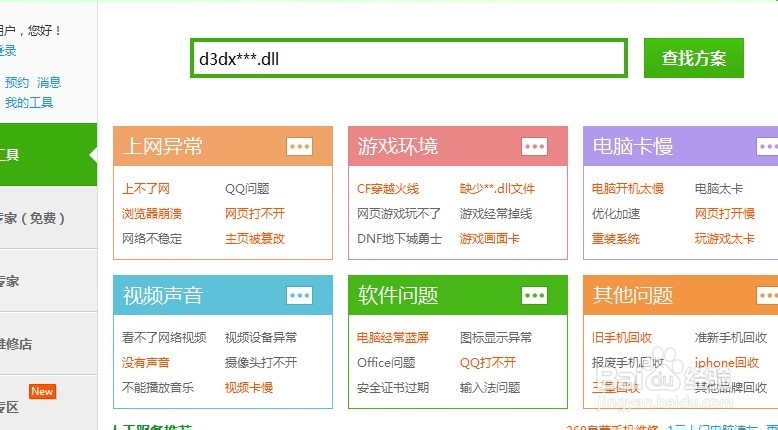Choose 视频设备异常 link
This screenshot has height=430, width=778.
click(261, 338)
